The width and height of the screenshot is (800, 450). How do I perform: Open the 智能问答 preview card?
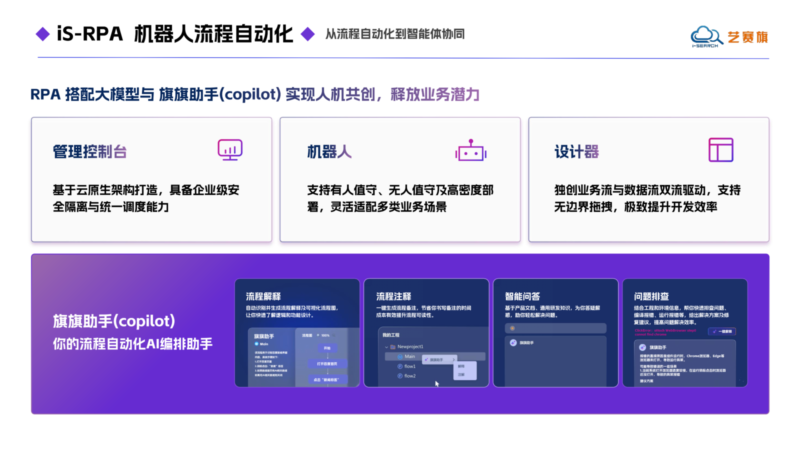click(556, 333)
